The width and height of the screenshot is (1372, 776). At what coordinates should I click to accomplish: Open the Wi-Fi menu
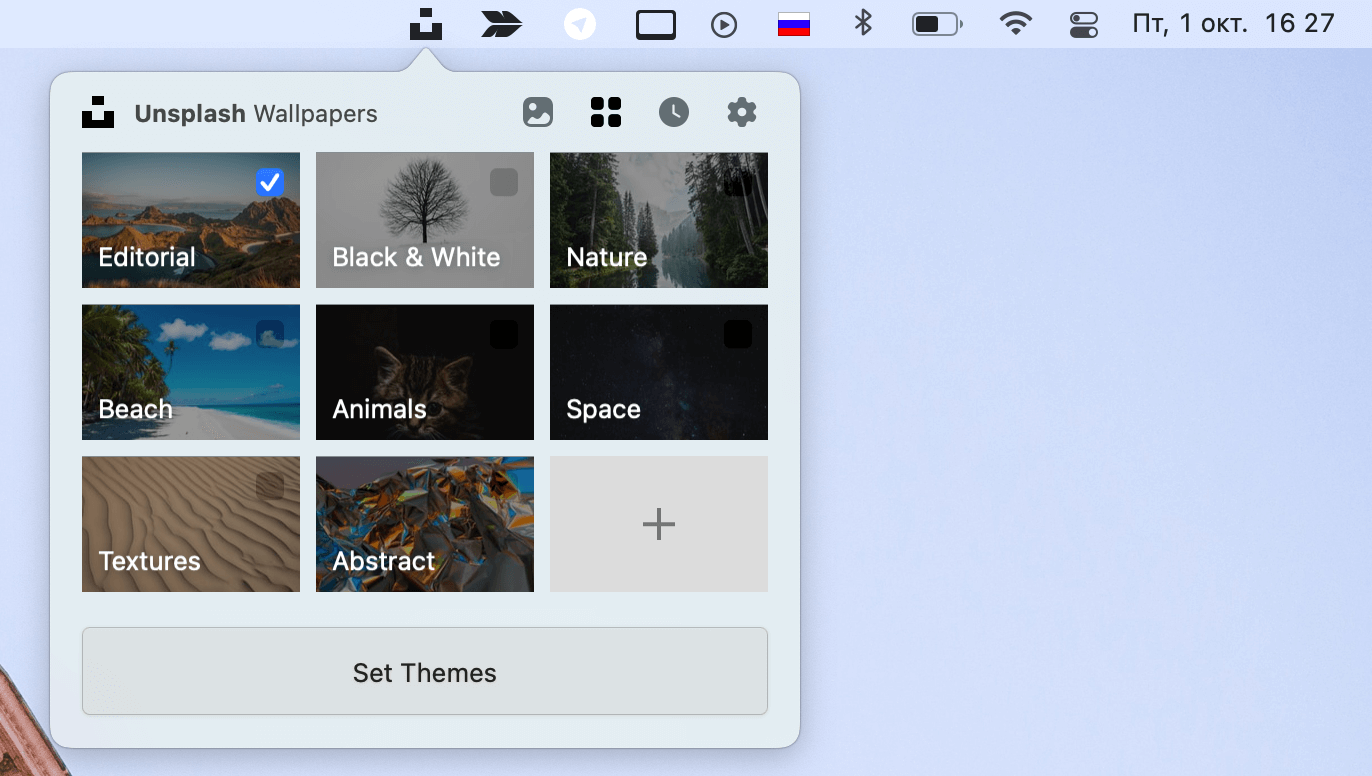point(1016,24)
